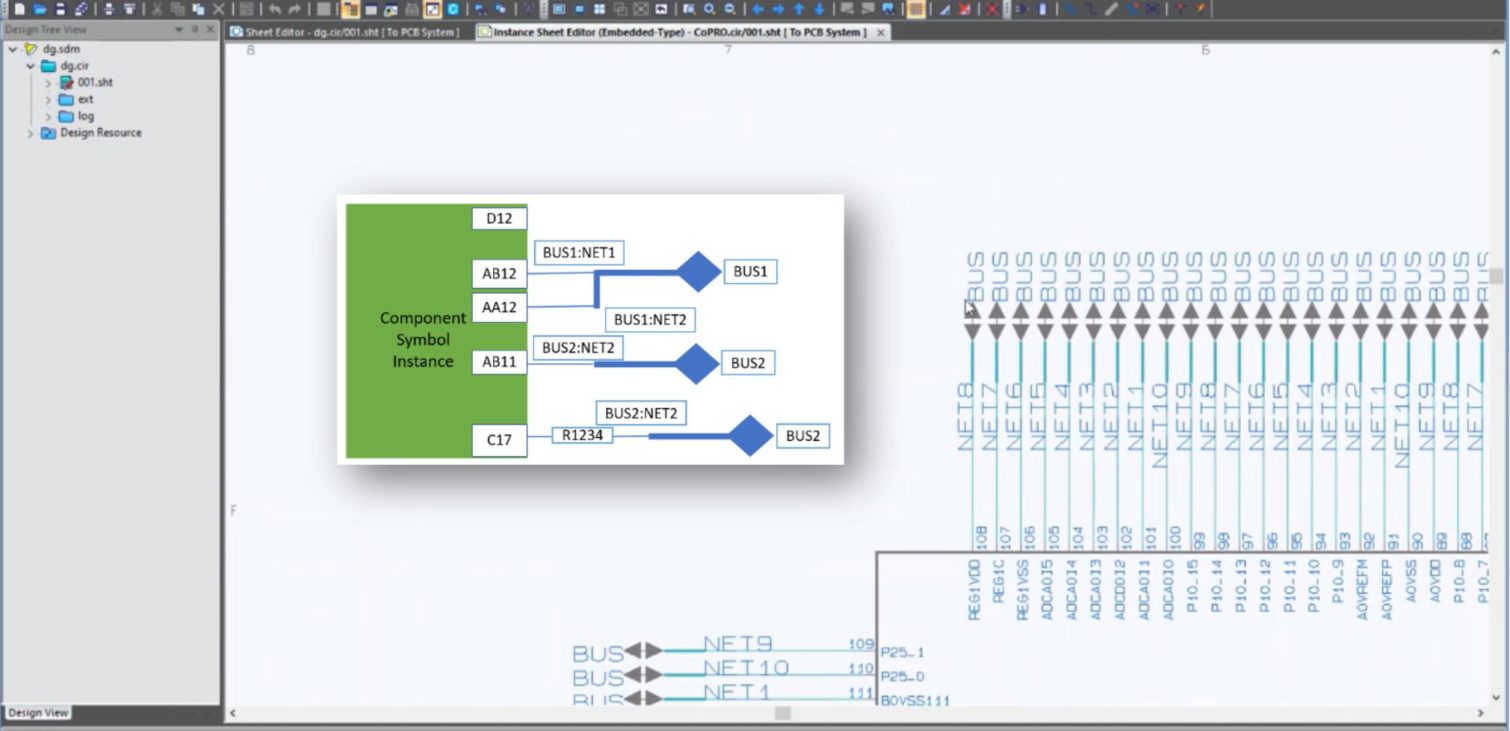Select the Cut tool on the toolbar
Viewport: 1510px width, 731px height.
[158, 9]
